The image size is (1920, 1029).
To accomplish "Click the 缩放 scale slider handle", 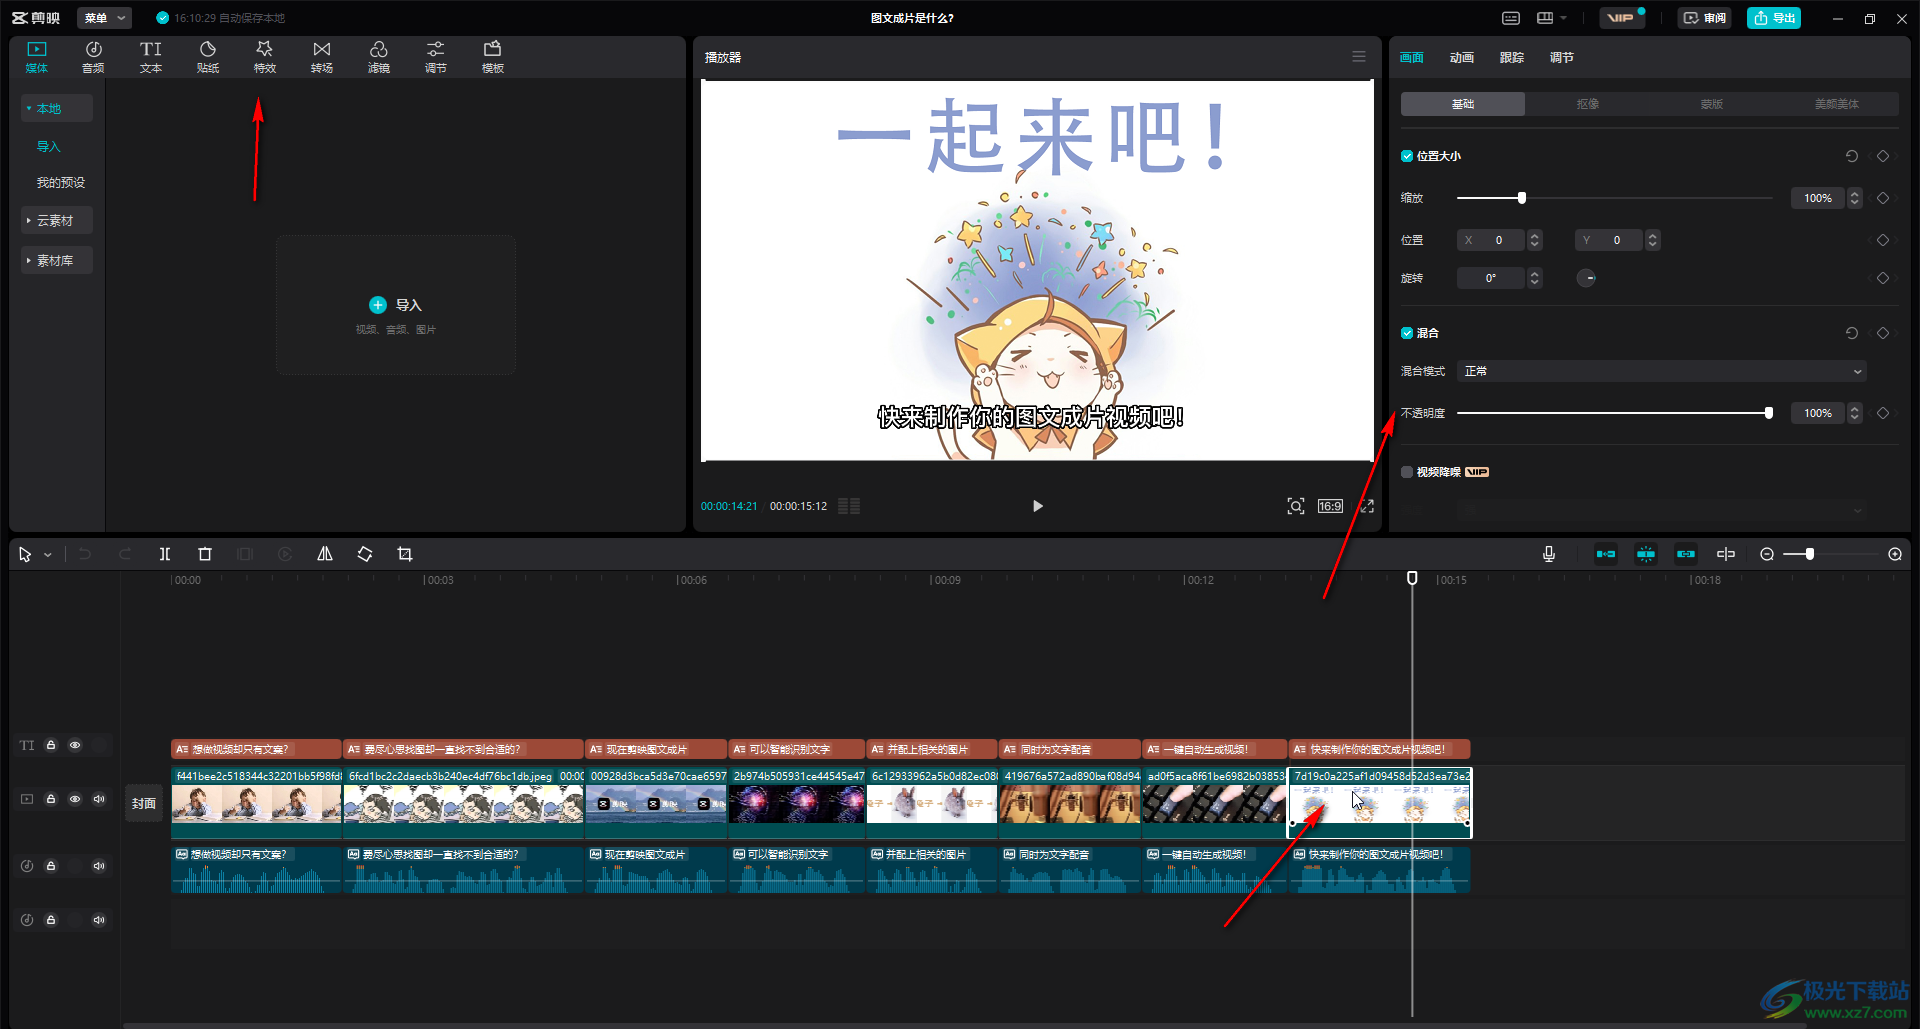I will pos(1522,198).
